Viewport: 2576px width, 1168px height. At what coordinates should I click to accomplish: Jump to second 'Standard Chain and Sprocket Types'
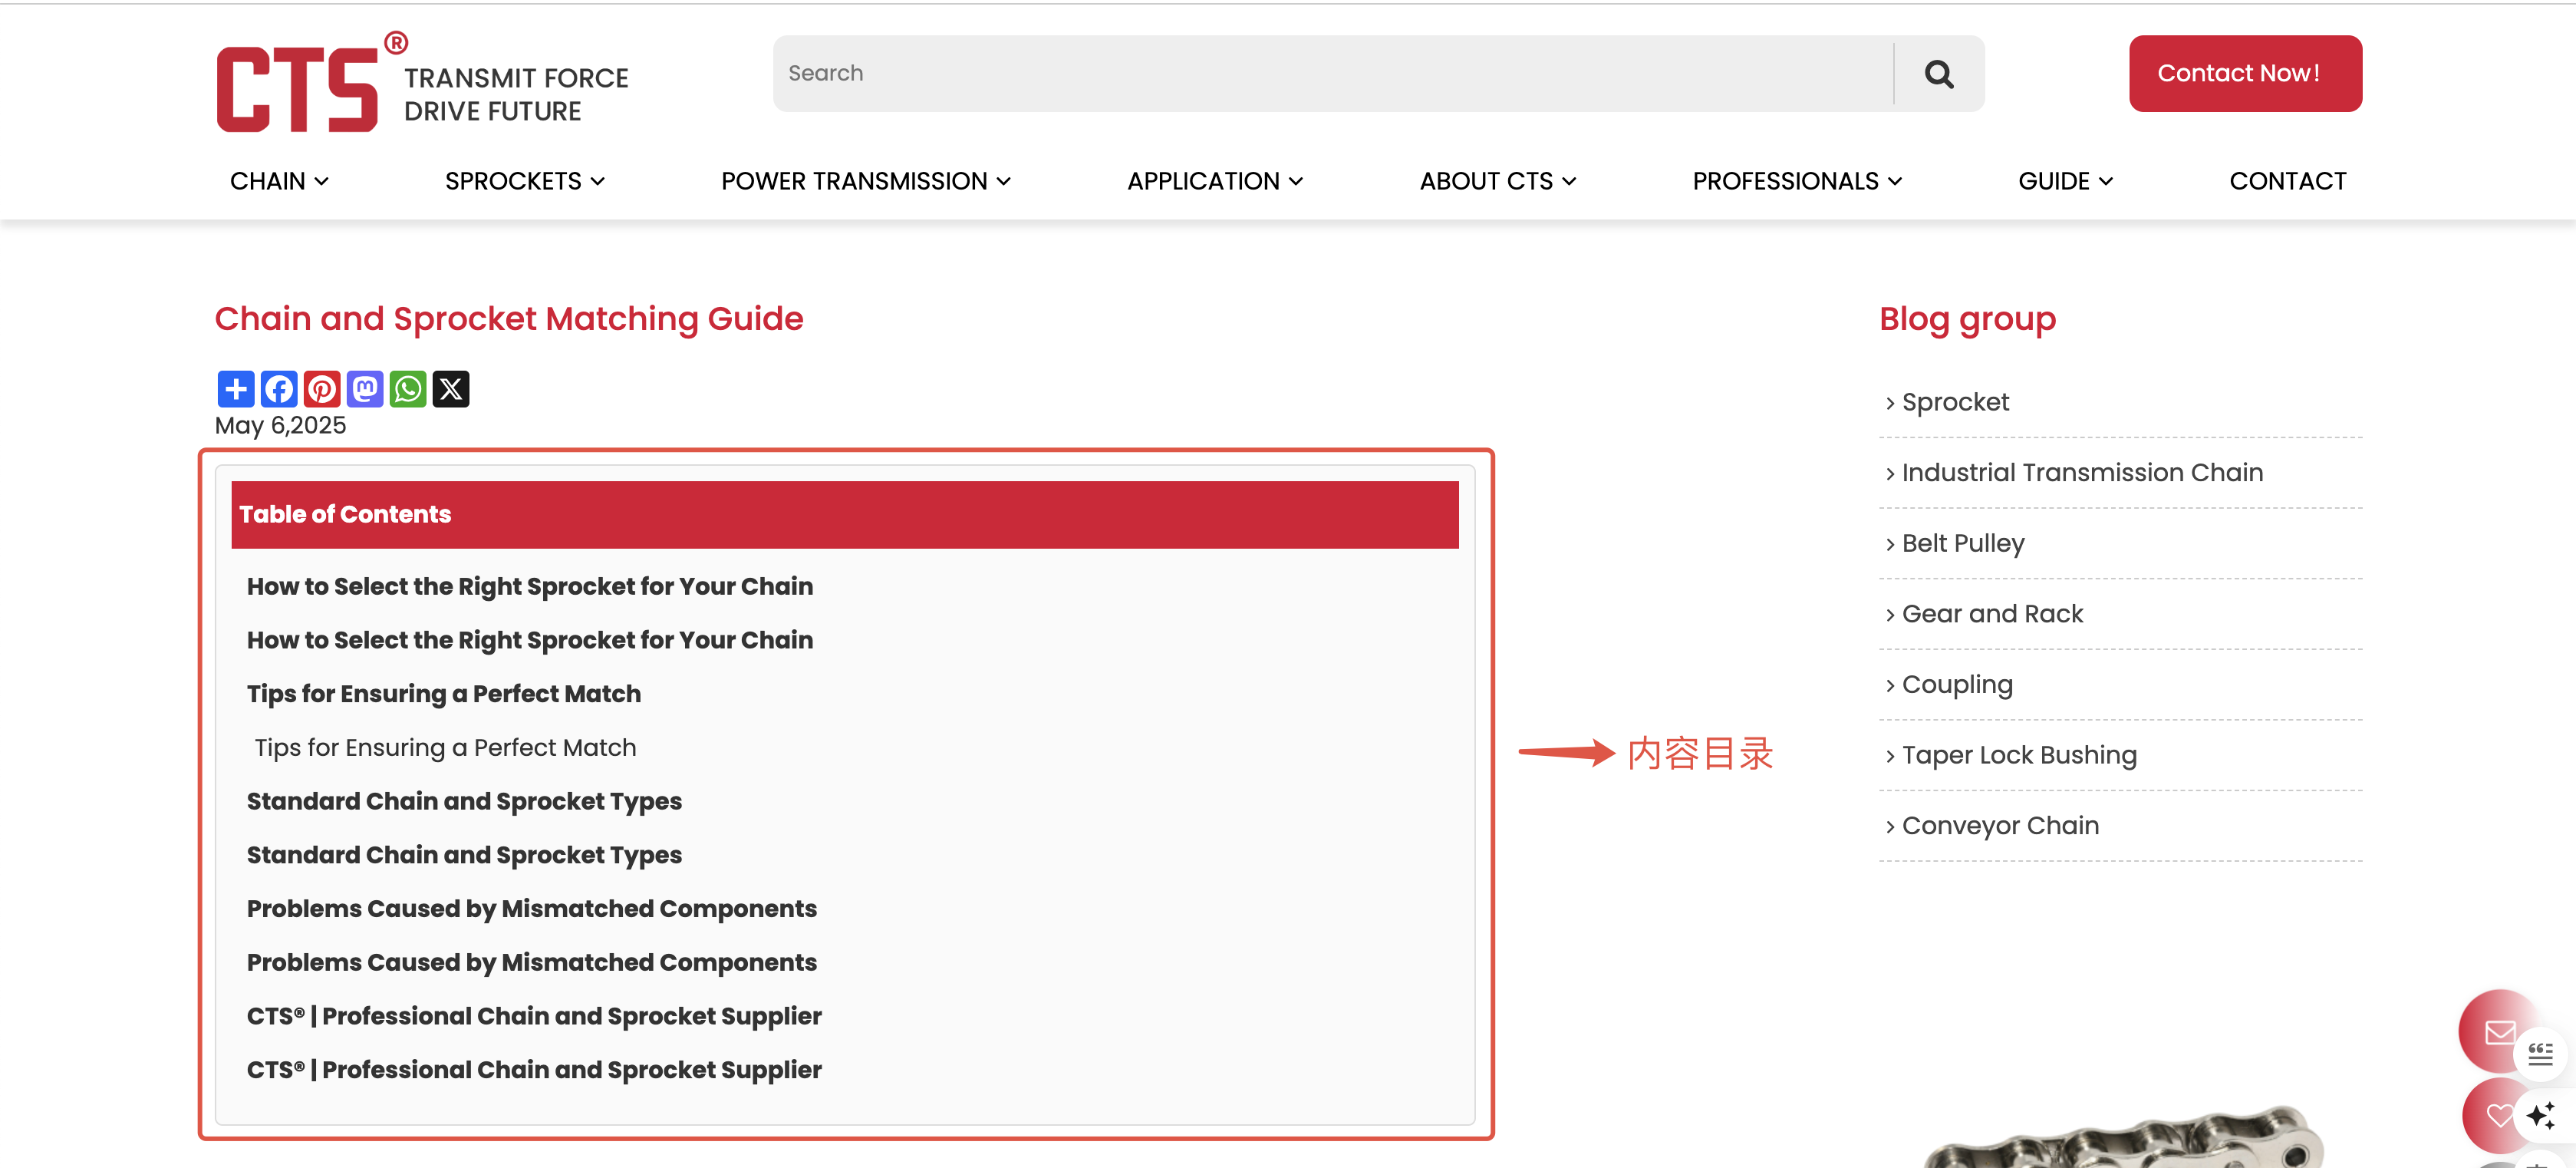tap(464, 855)
